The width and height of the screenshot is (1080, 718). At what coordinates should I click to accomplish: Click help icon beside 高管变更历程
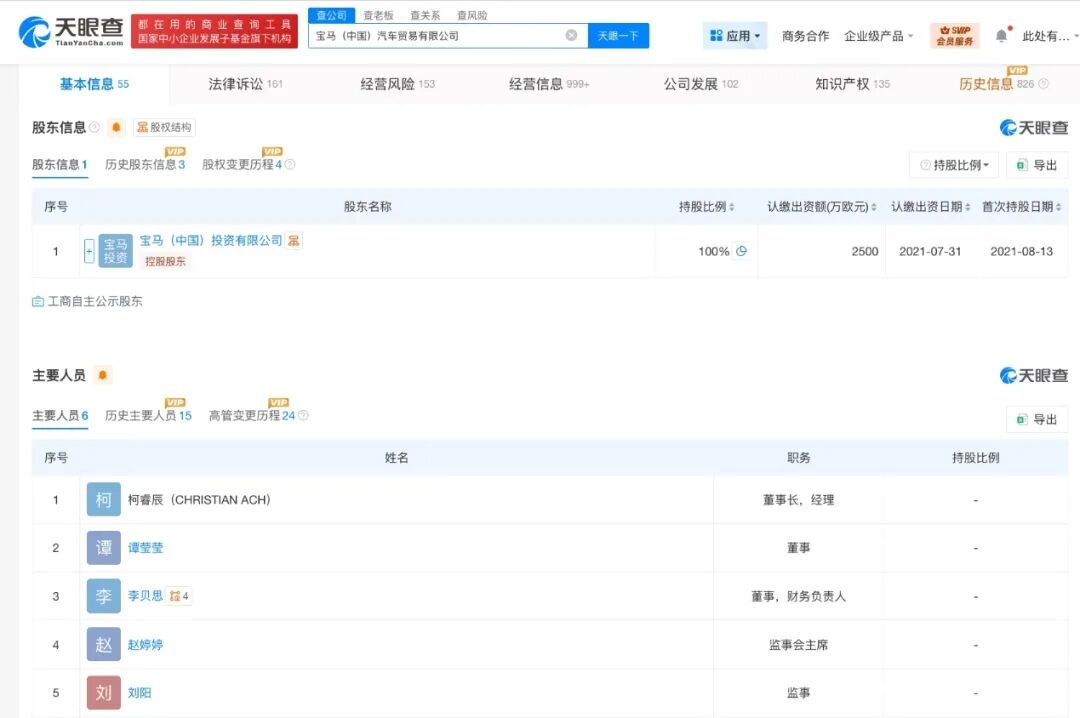[304, 416]
